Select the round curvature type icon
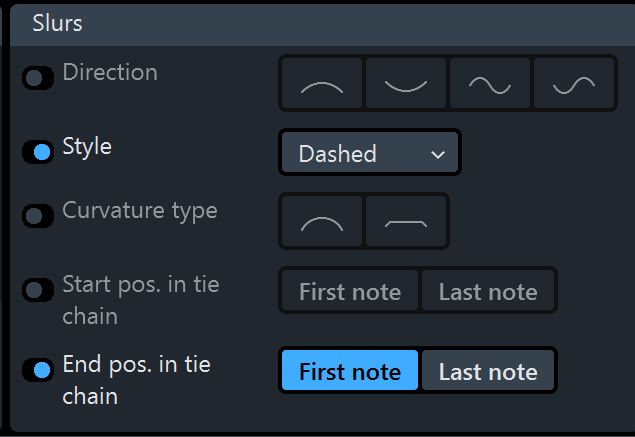 tap(322, 221)
